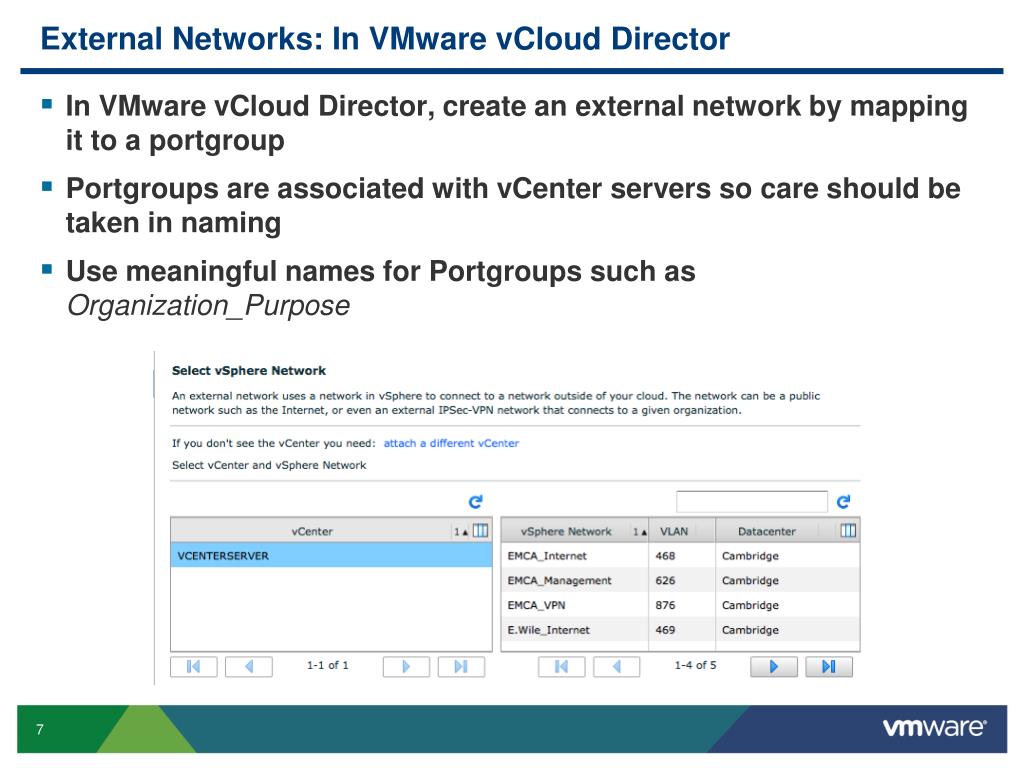Select the E.Wile_Internet network row
Image resolution: width=1024 pixels, height=768 pixels.
pos(680,630)
